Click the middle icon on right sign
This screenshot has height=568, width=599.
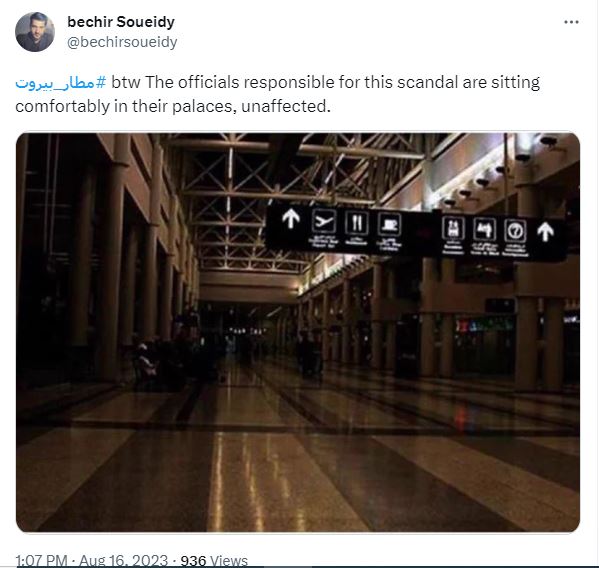[484, 229]
